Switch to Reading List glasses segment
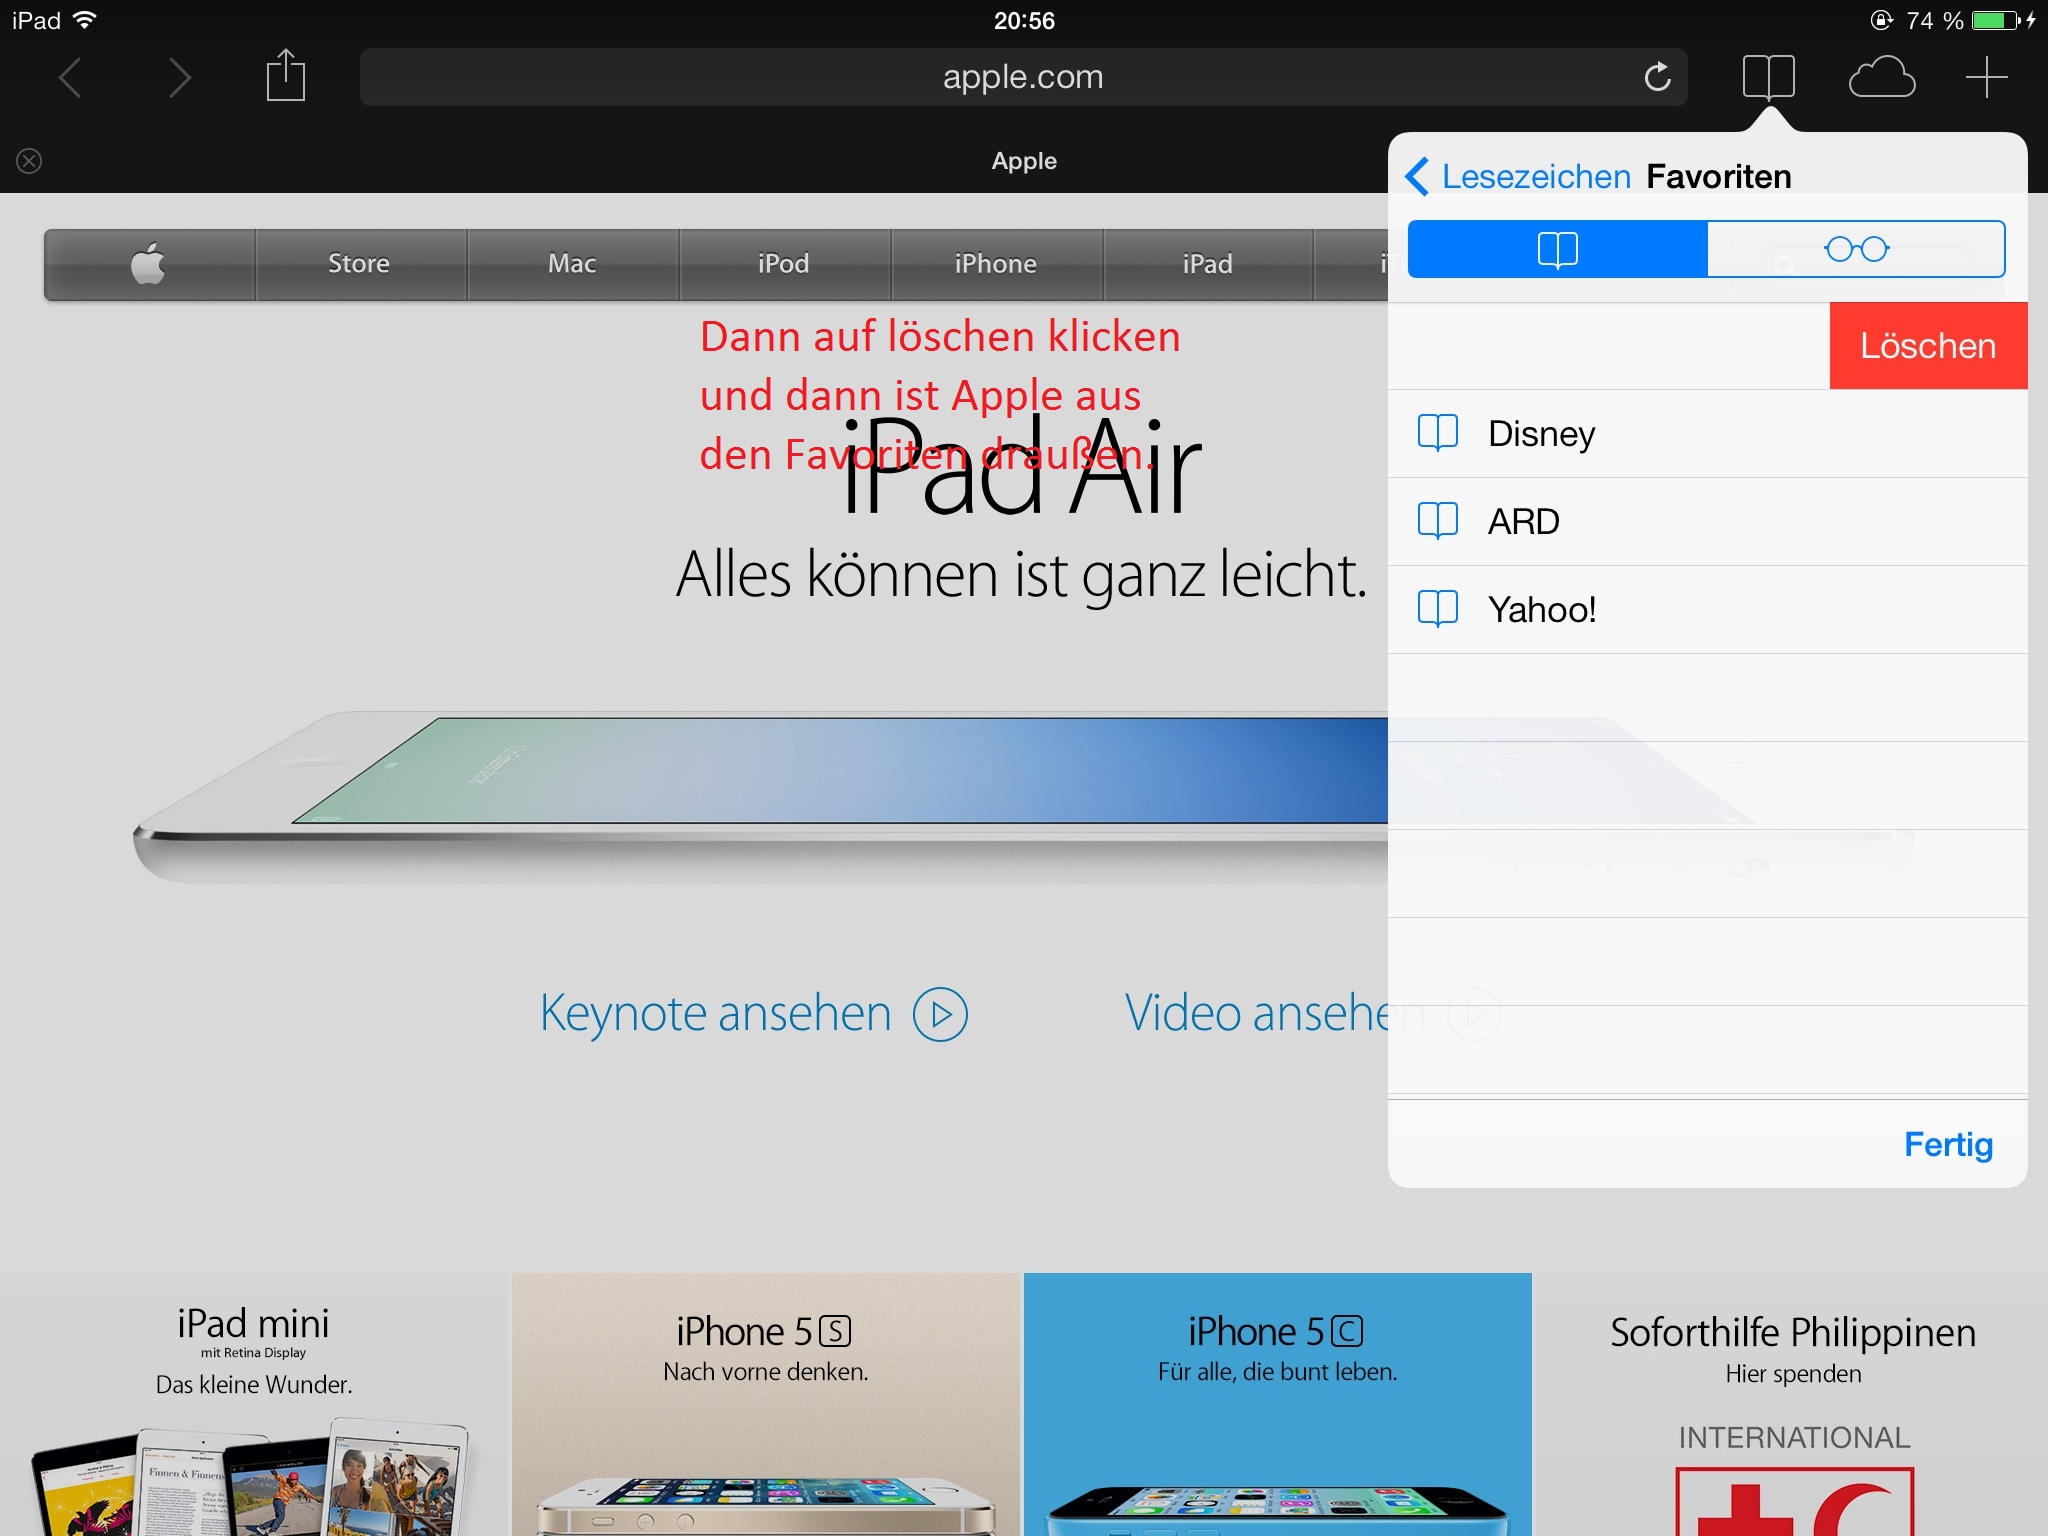Screen dimensions: 2048x1536 [x=1855, y=249]
